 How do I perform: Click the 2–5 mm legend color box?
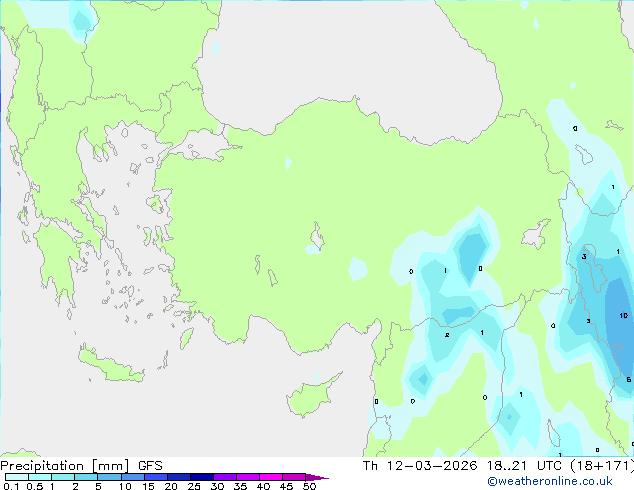point(86,477)
